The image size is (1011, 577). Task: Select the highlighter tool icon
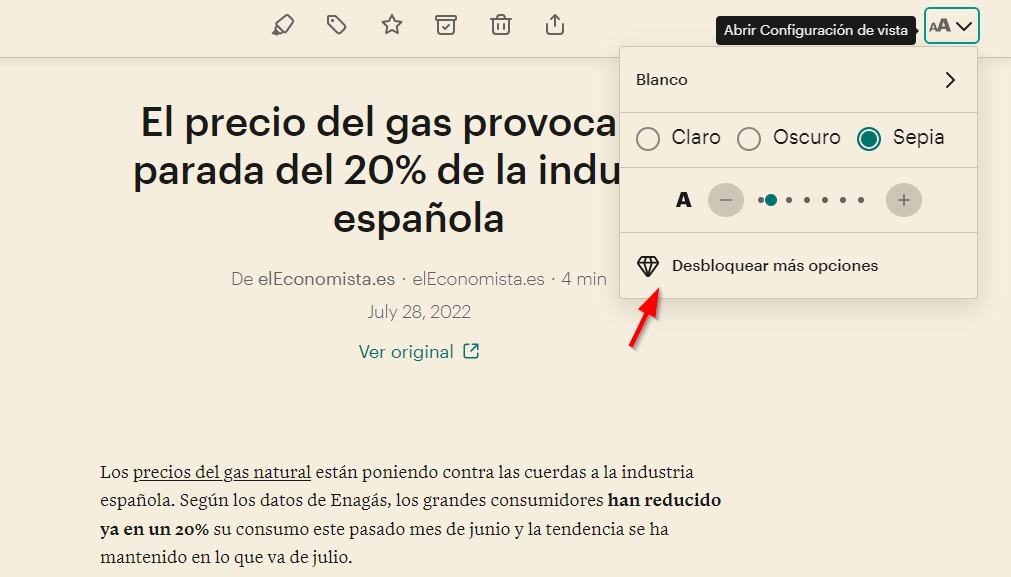click(x=283, y=25)
